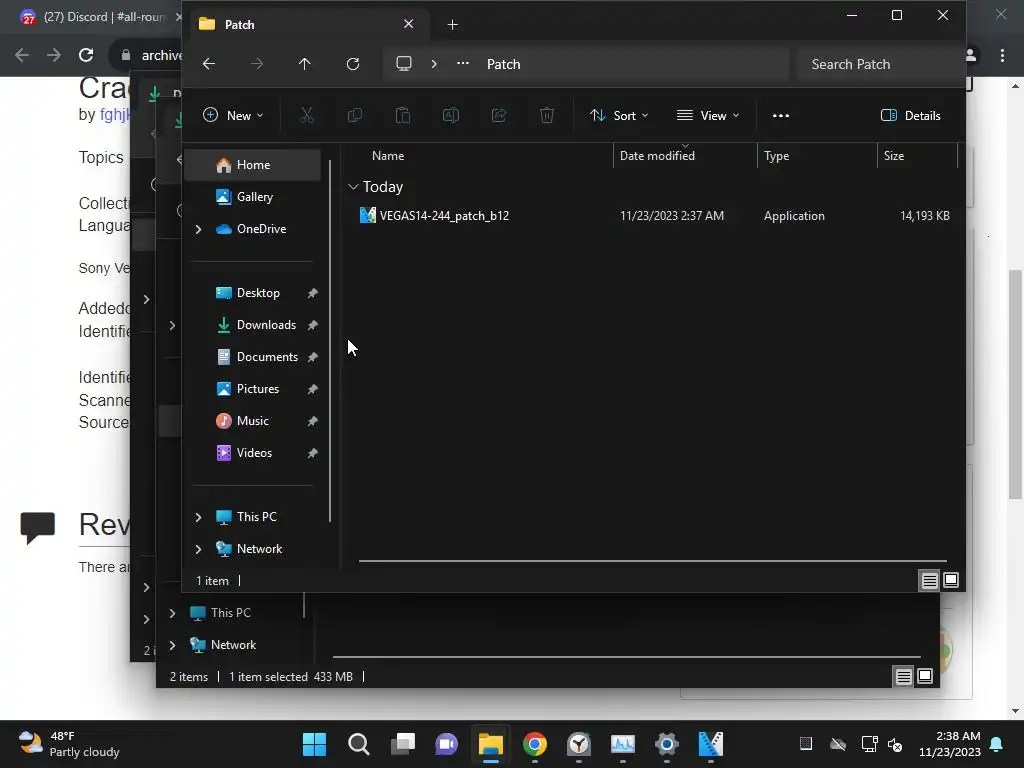Expand This PC in the background Explorer window
This screenshot has height=768, width=1024.
[x=172, y=613]
